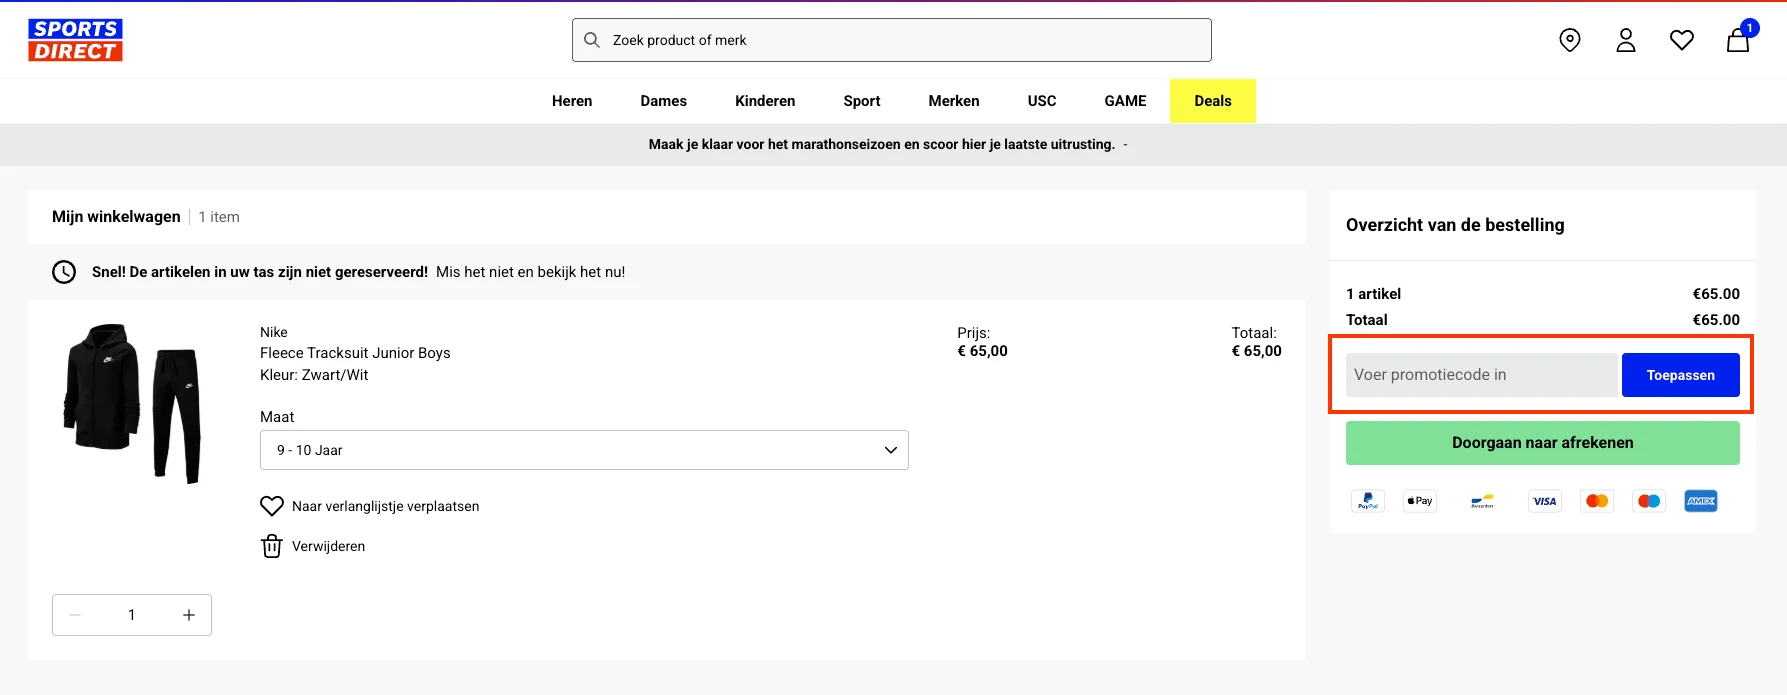This screenshot has width=1787, height=695.
Task: Click Naar verlanglijstje verplaatsen link
Action: (386, 506)
